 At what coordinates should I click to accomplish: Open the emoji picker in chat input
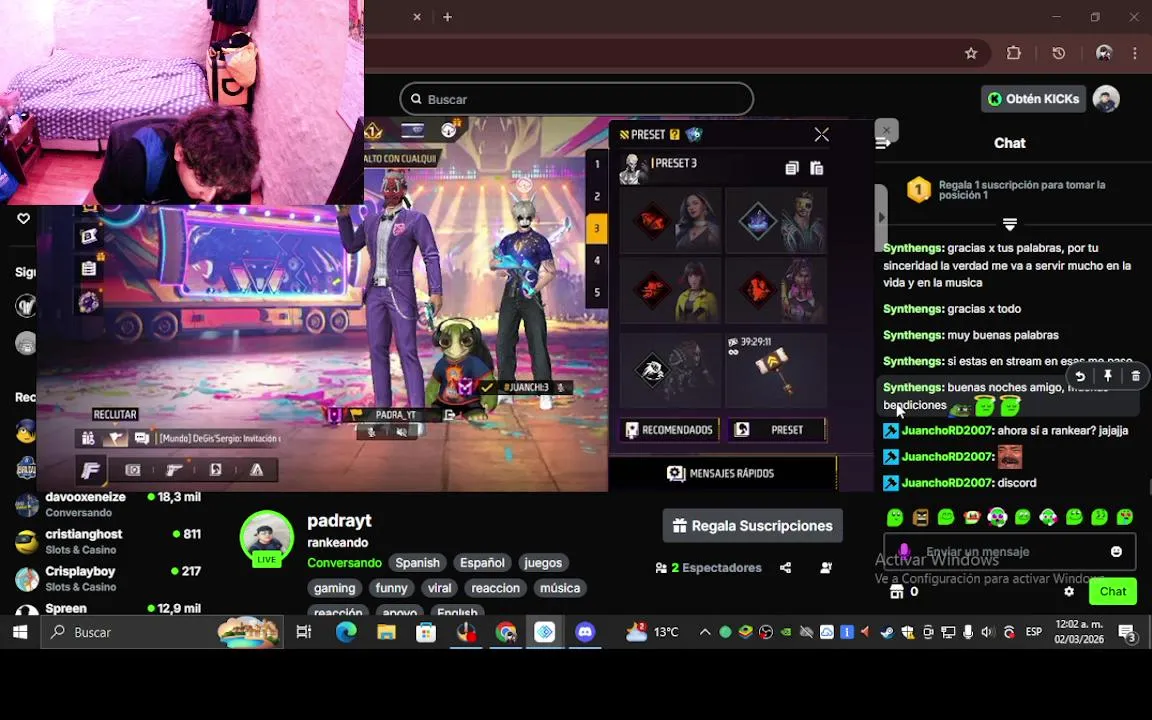tap(1116, 552)
